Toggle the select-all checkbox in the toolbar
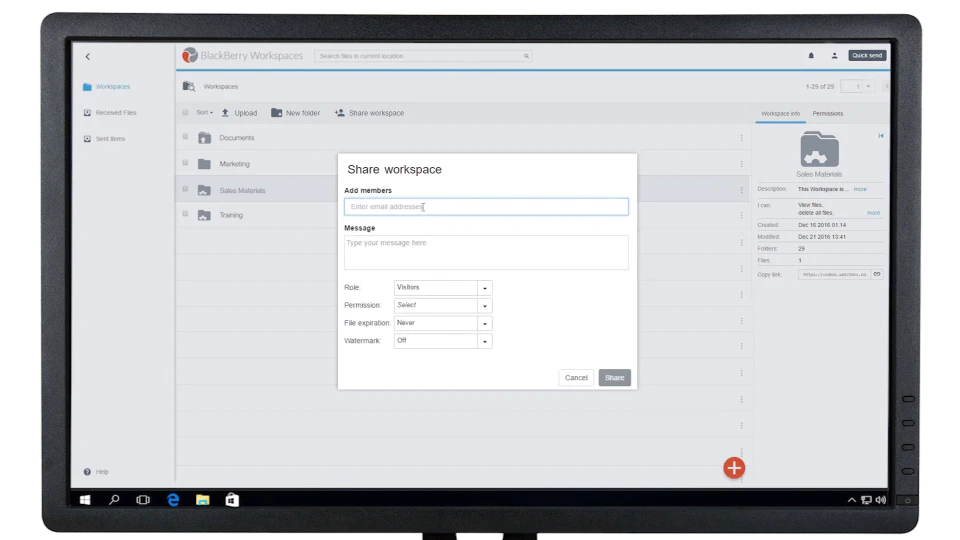Viewport: 960px width, 540px height. 185,113
